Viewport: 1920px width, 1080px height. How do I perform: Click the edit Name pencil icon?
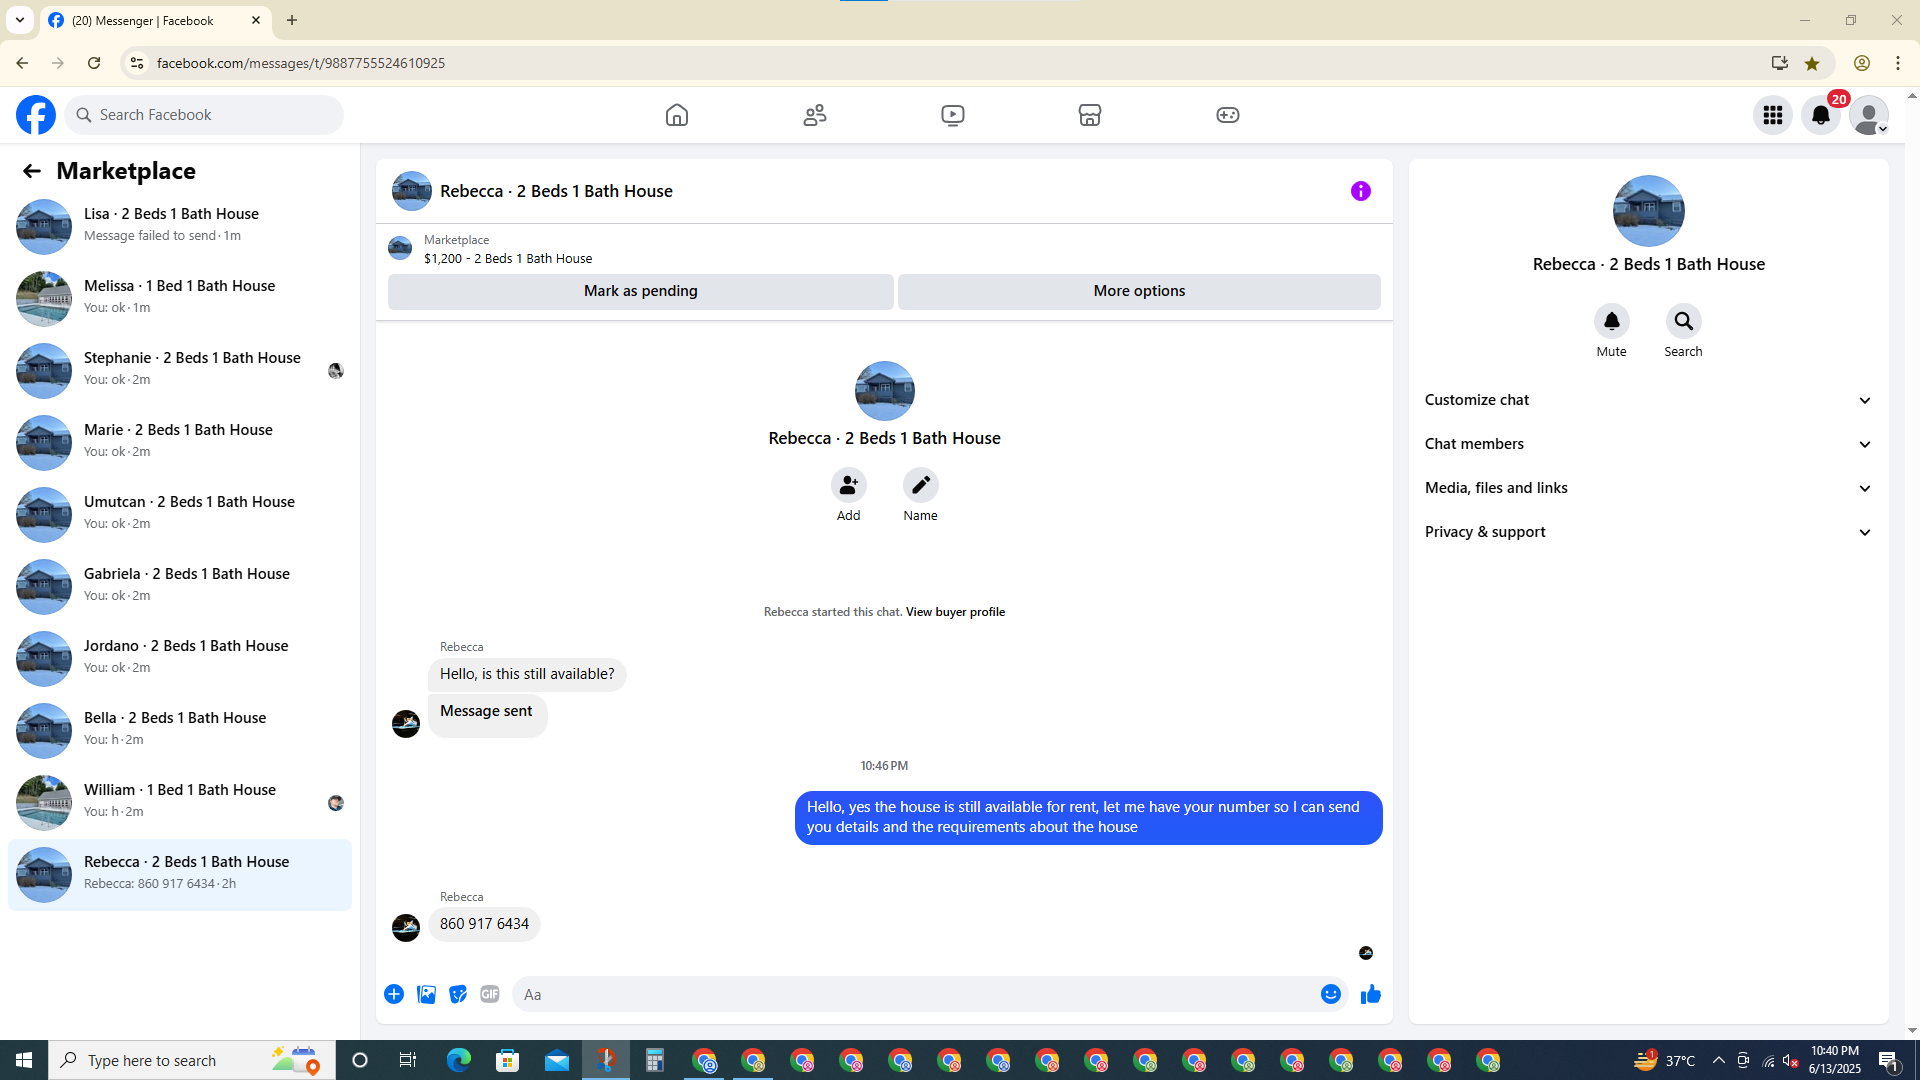(920, 485)
